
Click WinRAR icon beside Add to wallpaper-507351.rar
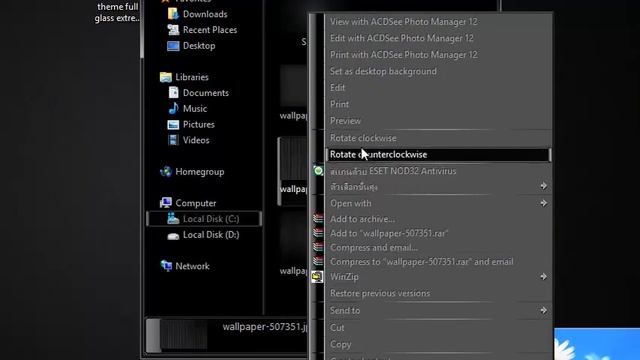[x=318, y=233]
